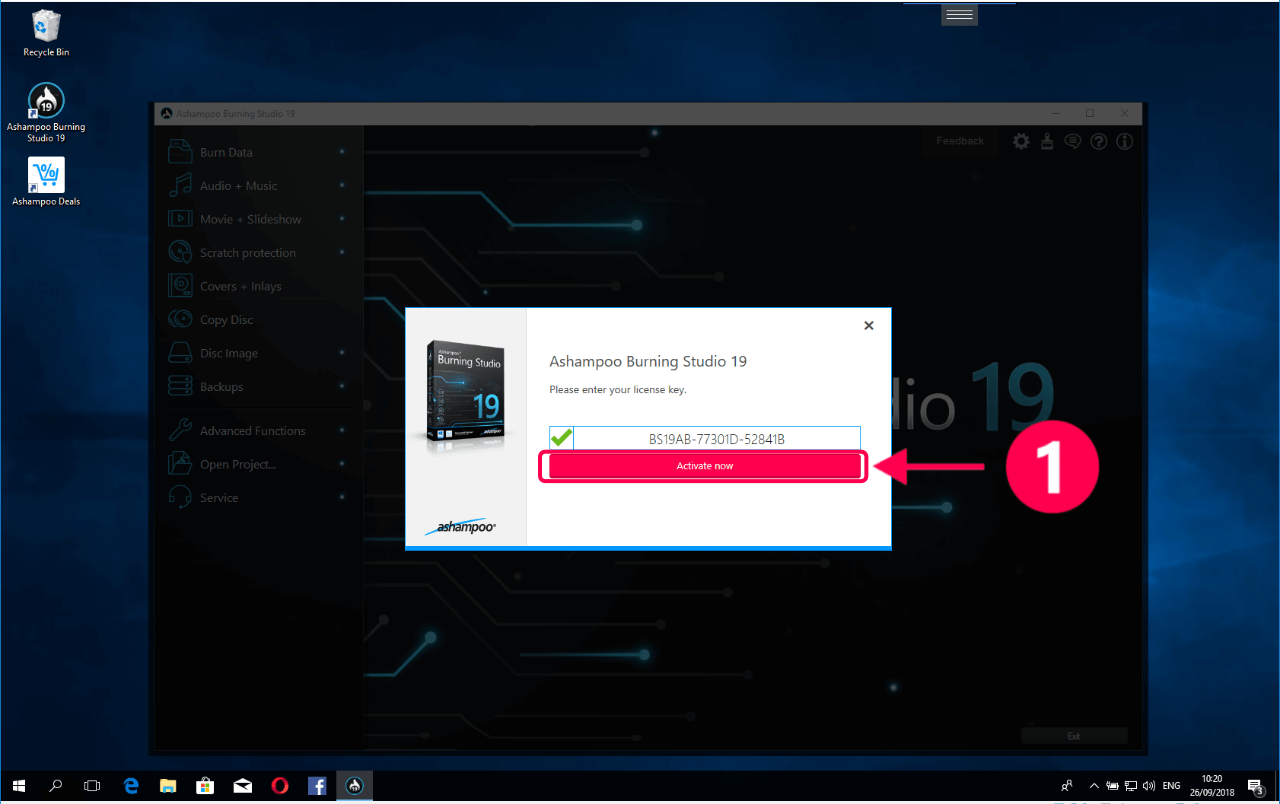The width and height of the screenshot is (1280, 804).
Task: Click the taskbar search magnifier icon
Action: [x=56, y=787]
